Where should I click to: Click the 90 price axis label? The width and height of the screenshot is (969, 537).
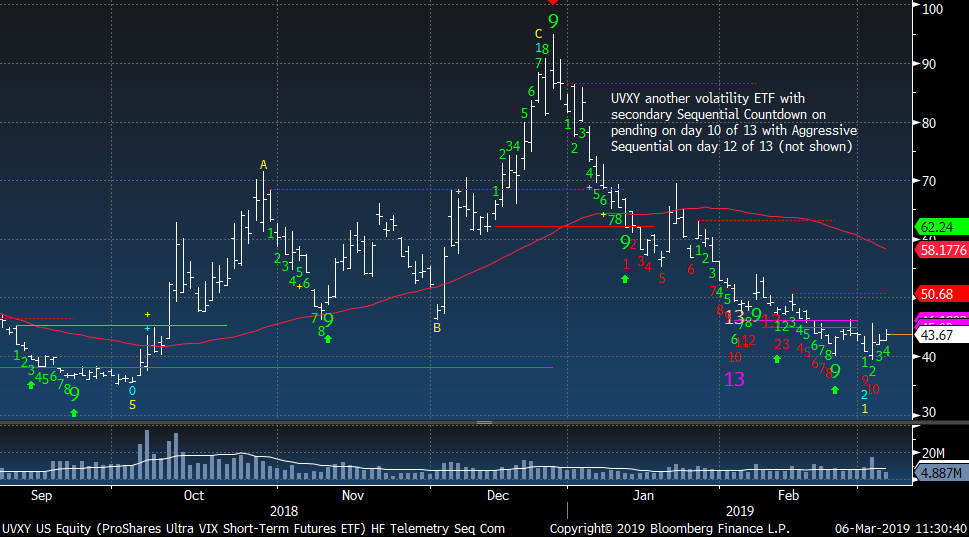point(928,64)
